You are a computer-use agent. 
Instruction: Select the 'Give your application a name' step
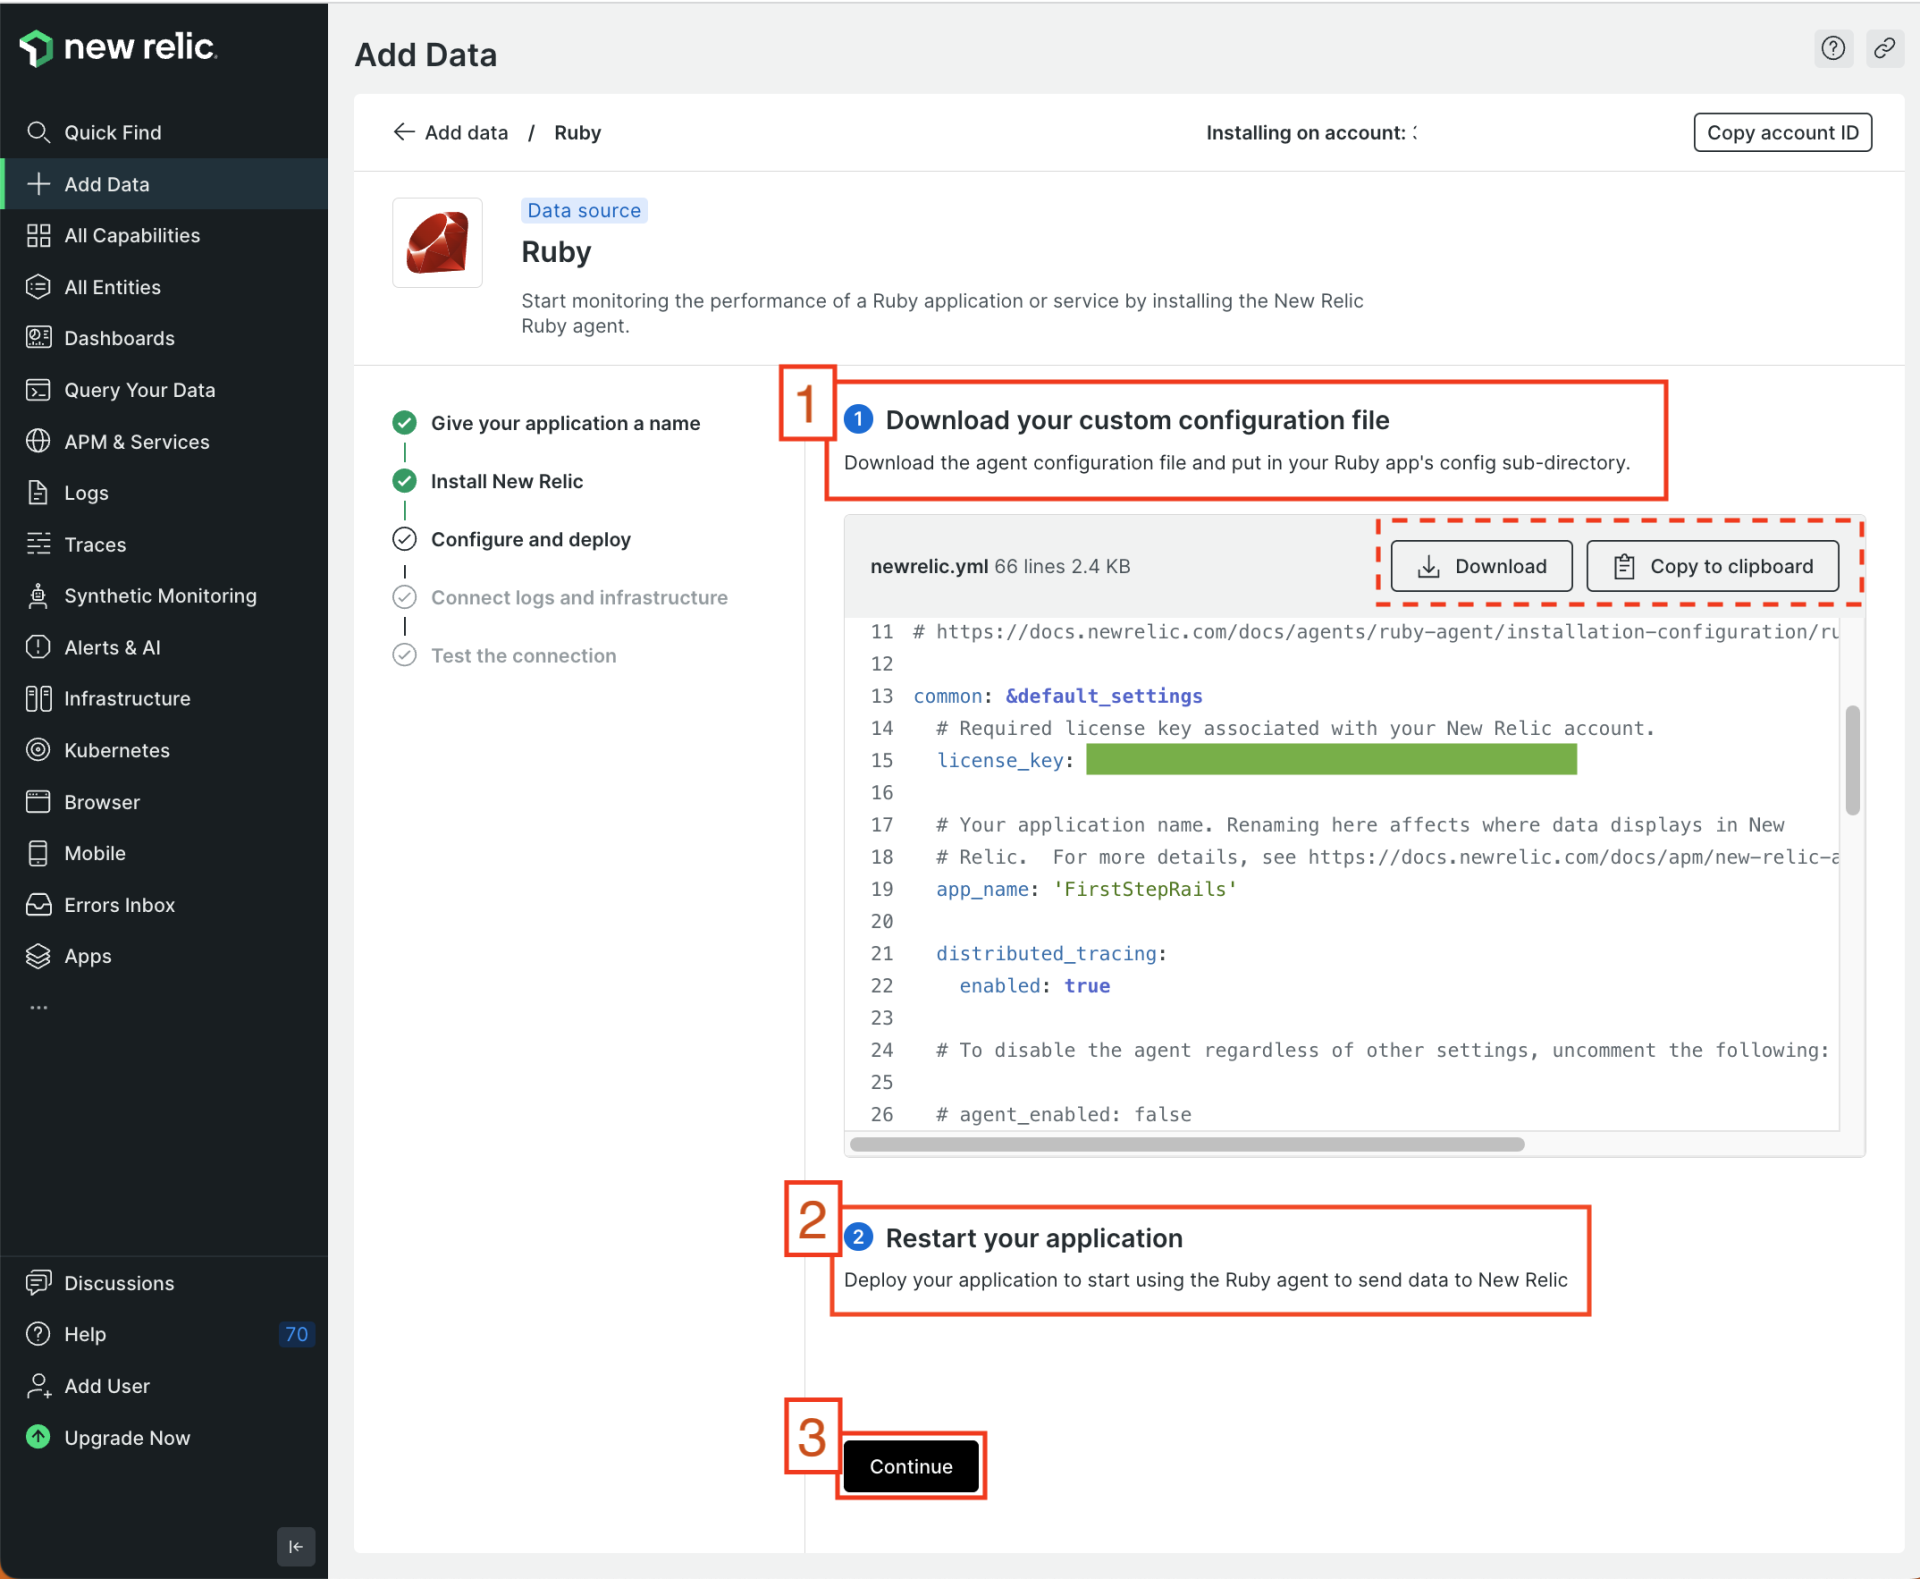coord(565,423)
